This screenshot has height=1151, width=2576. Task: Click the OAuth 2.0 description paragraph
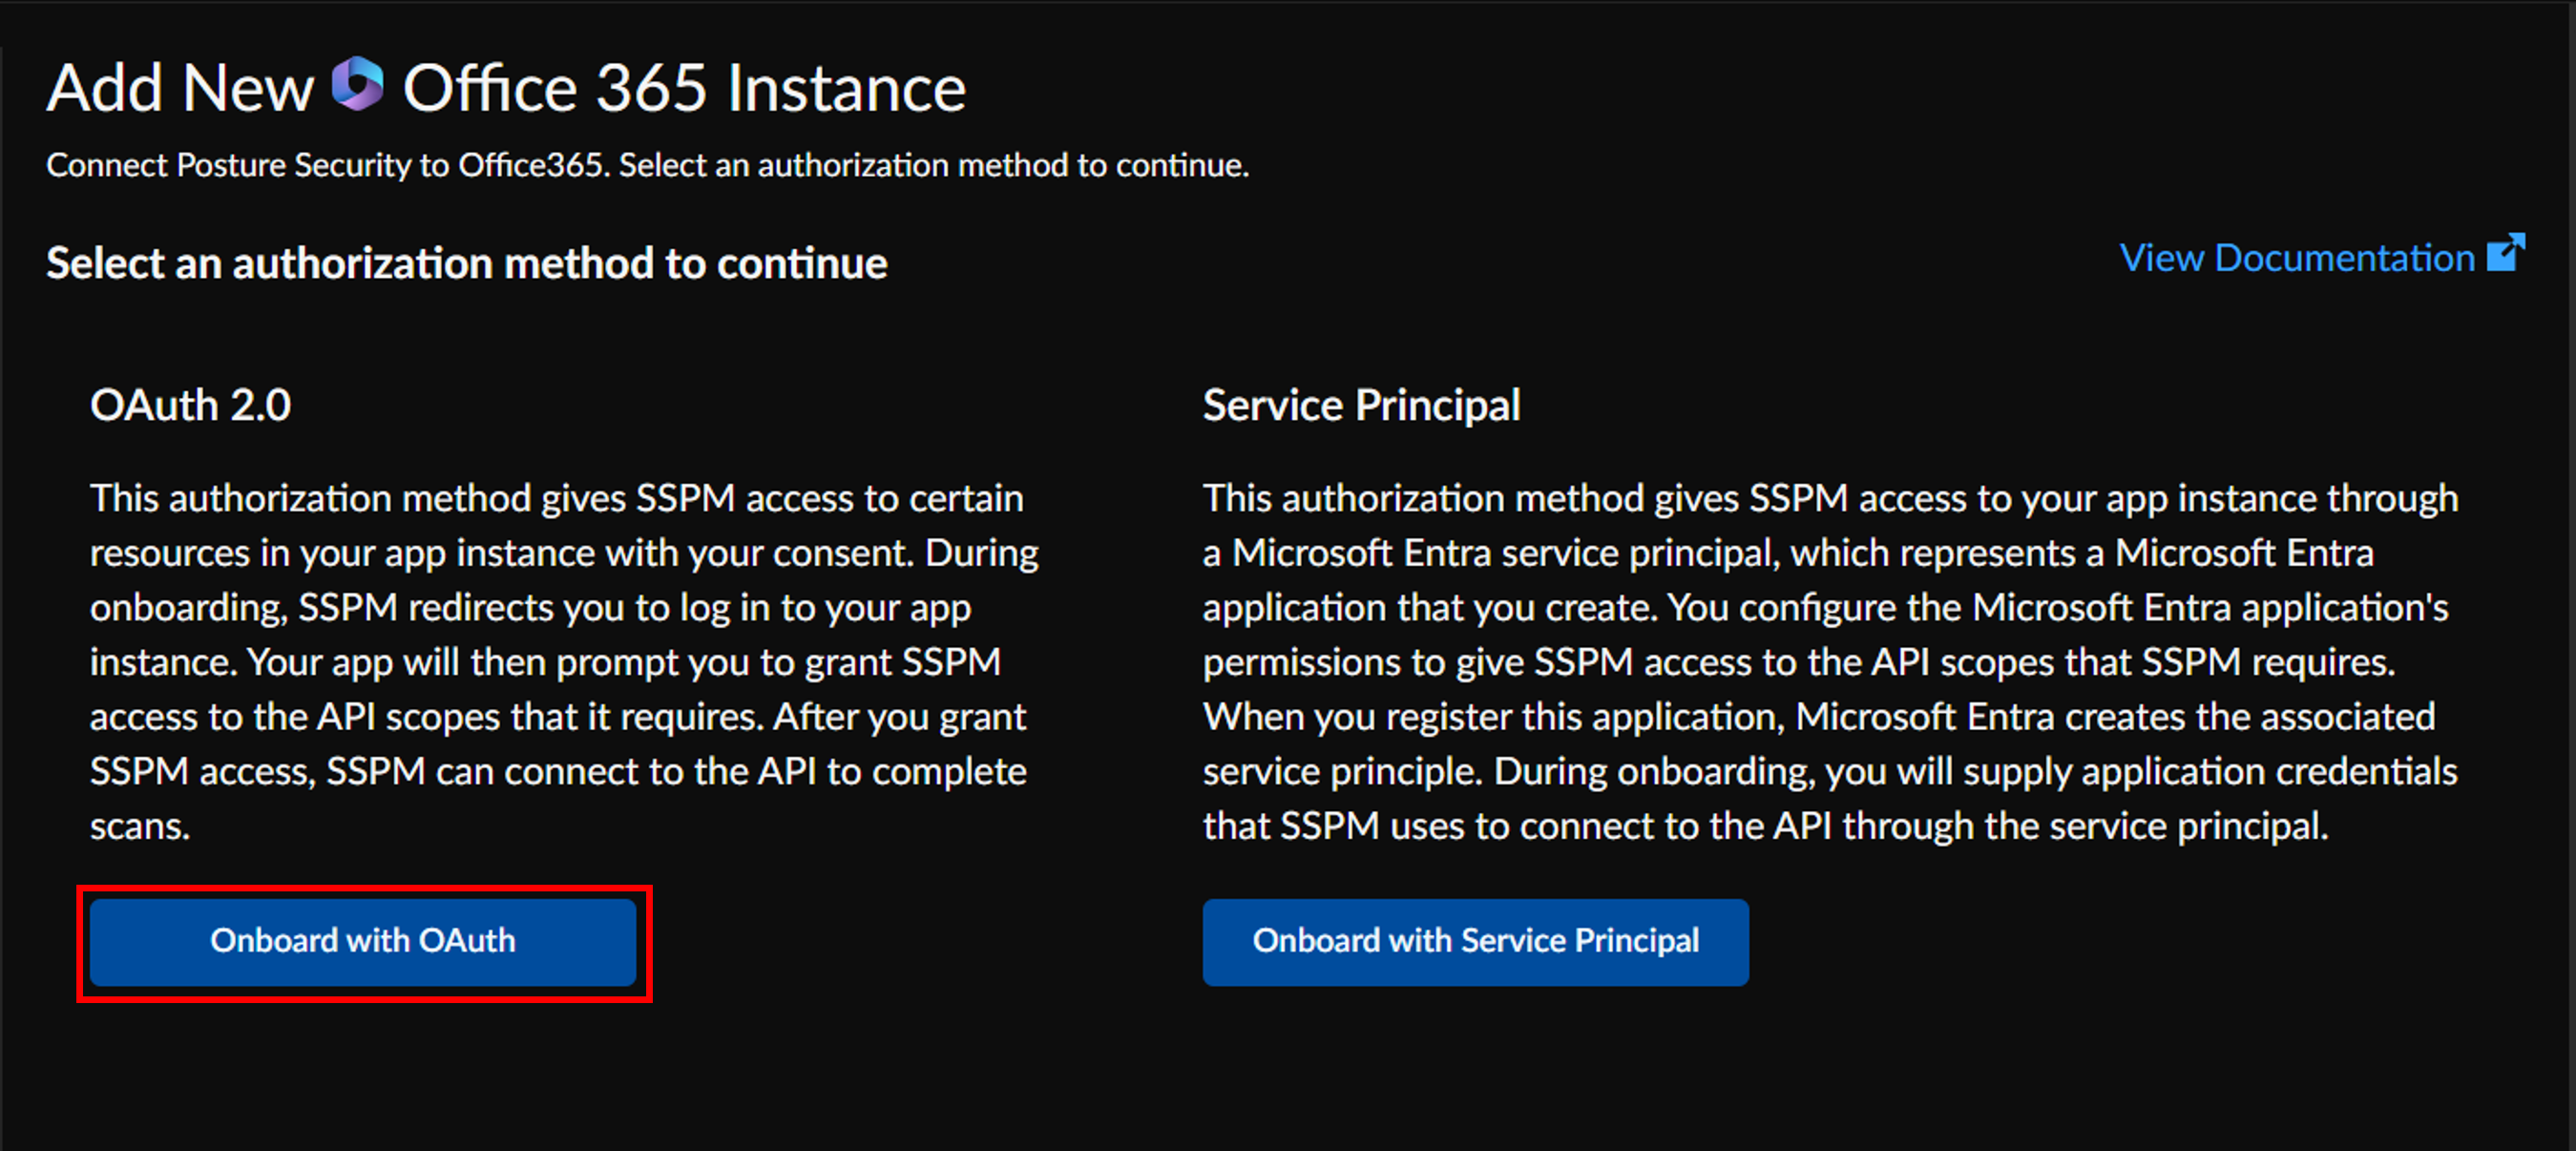click(565, 661)
